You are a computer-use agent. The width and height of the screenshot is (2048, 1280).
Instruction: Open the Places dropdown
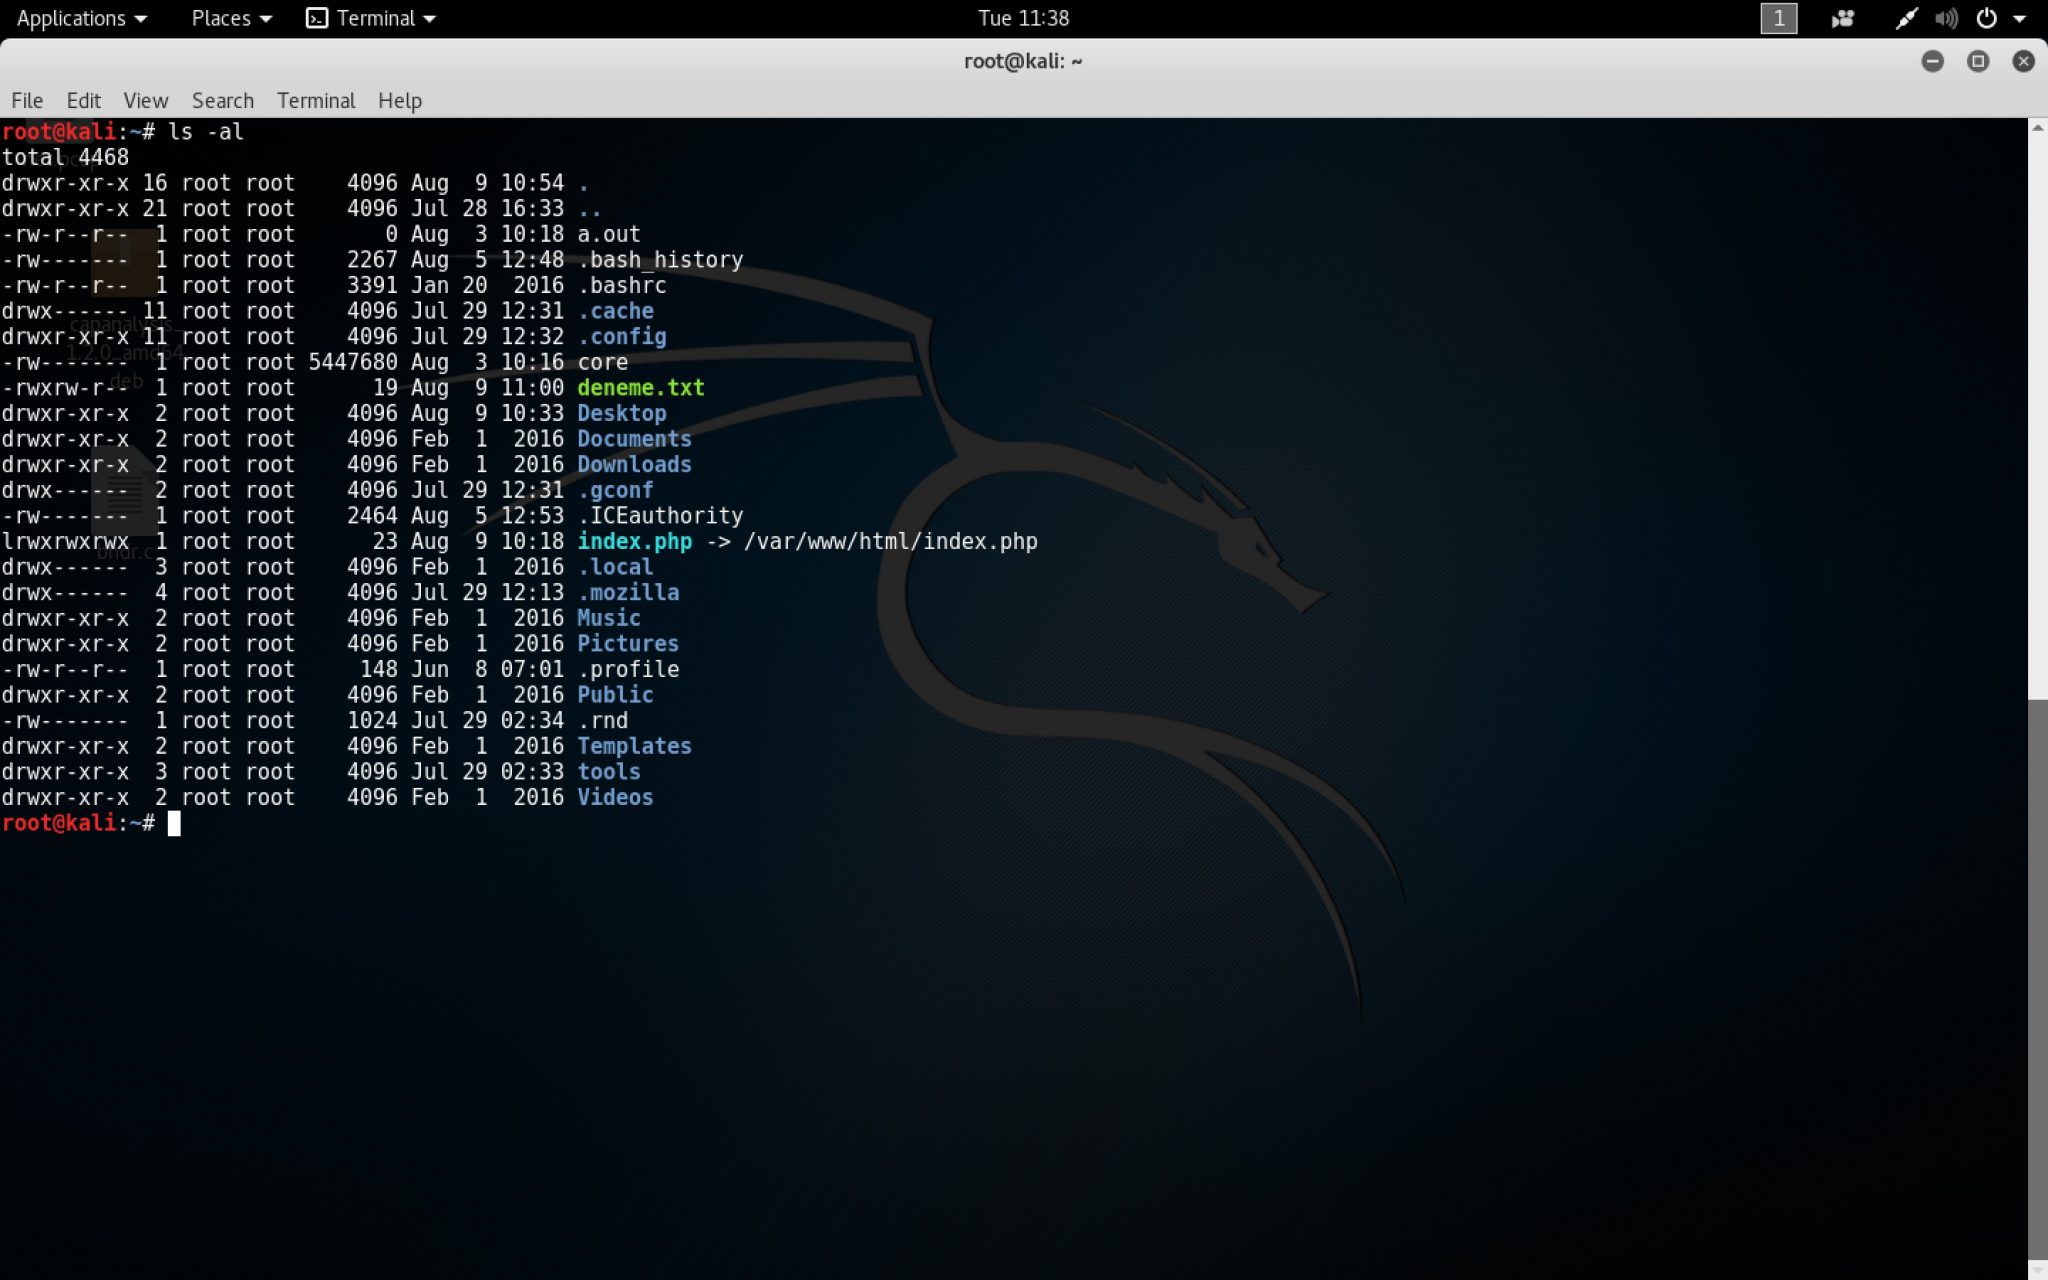coord(232,19)
